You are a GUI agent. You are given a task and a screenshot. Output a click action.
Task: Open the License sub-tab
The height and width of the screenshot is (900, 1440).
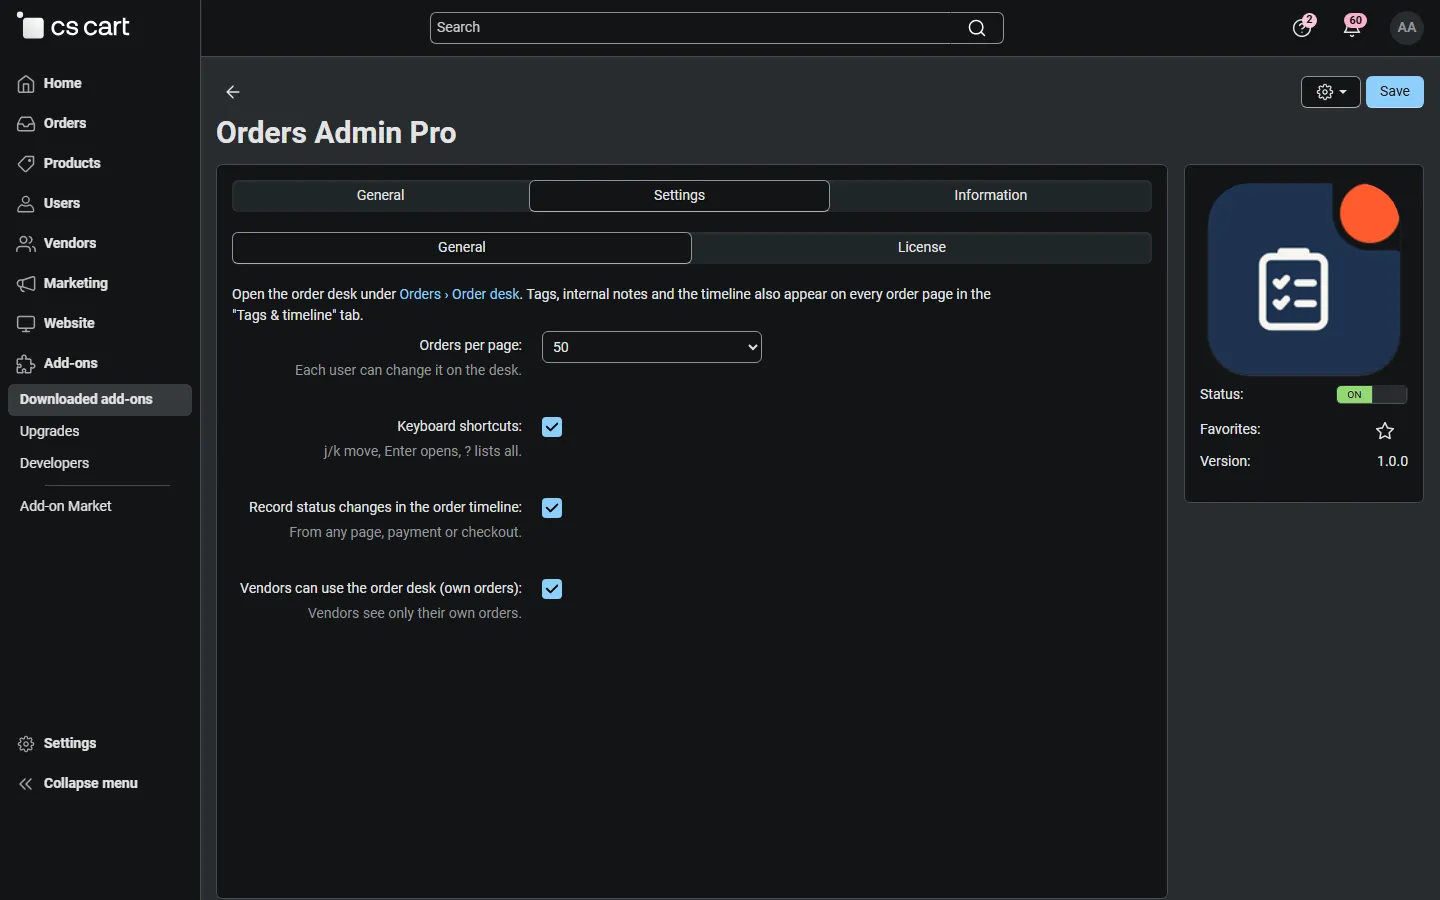click(922, 248)
